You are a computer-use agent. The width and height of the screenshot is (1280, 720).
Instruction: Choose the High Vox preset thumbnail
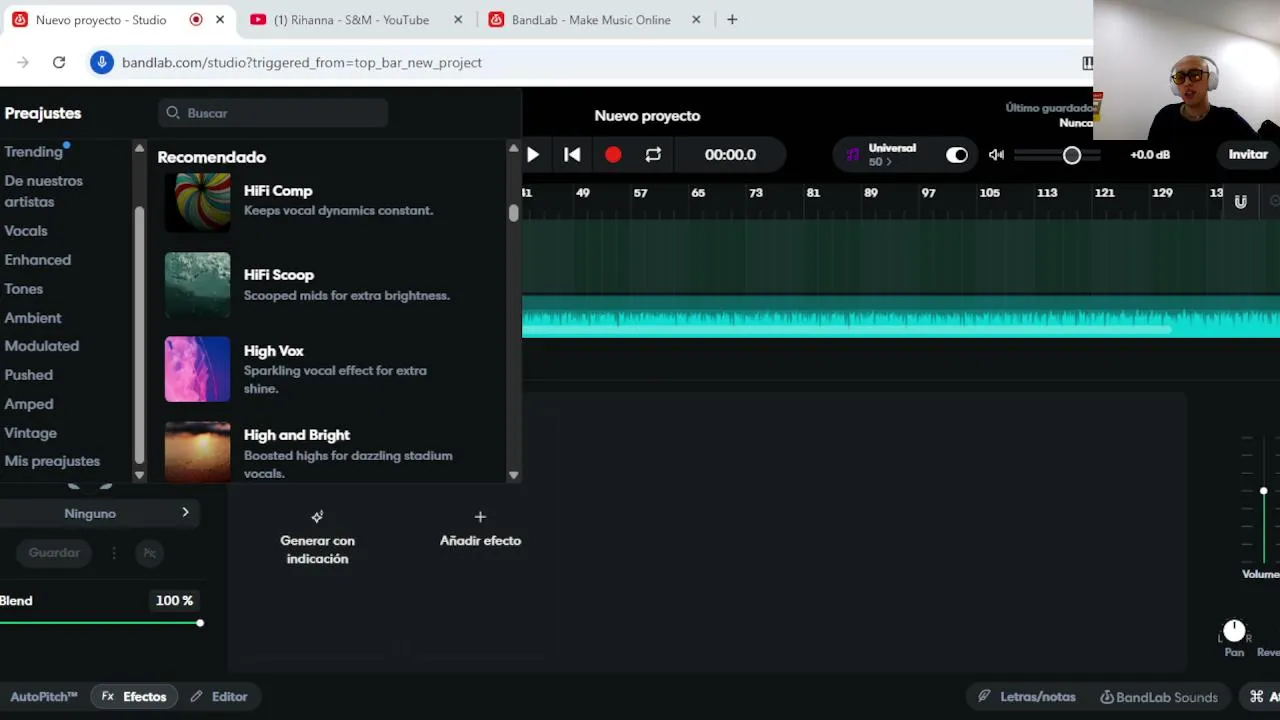(x=197, y=369)
